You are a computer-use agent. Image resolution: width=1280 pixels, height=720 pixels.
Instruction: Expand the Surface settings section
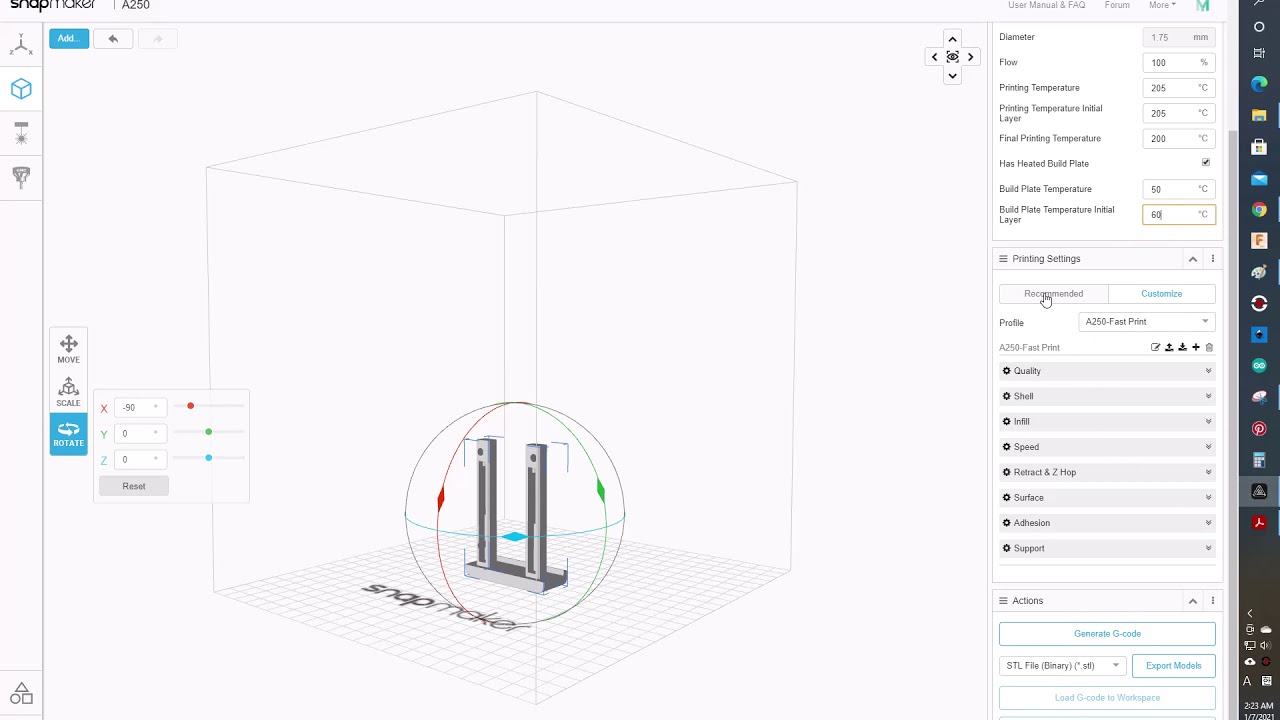pos(1107,498)
